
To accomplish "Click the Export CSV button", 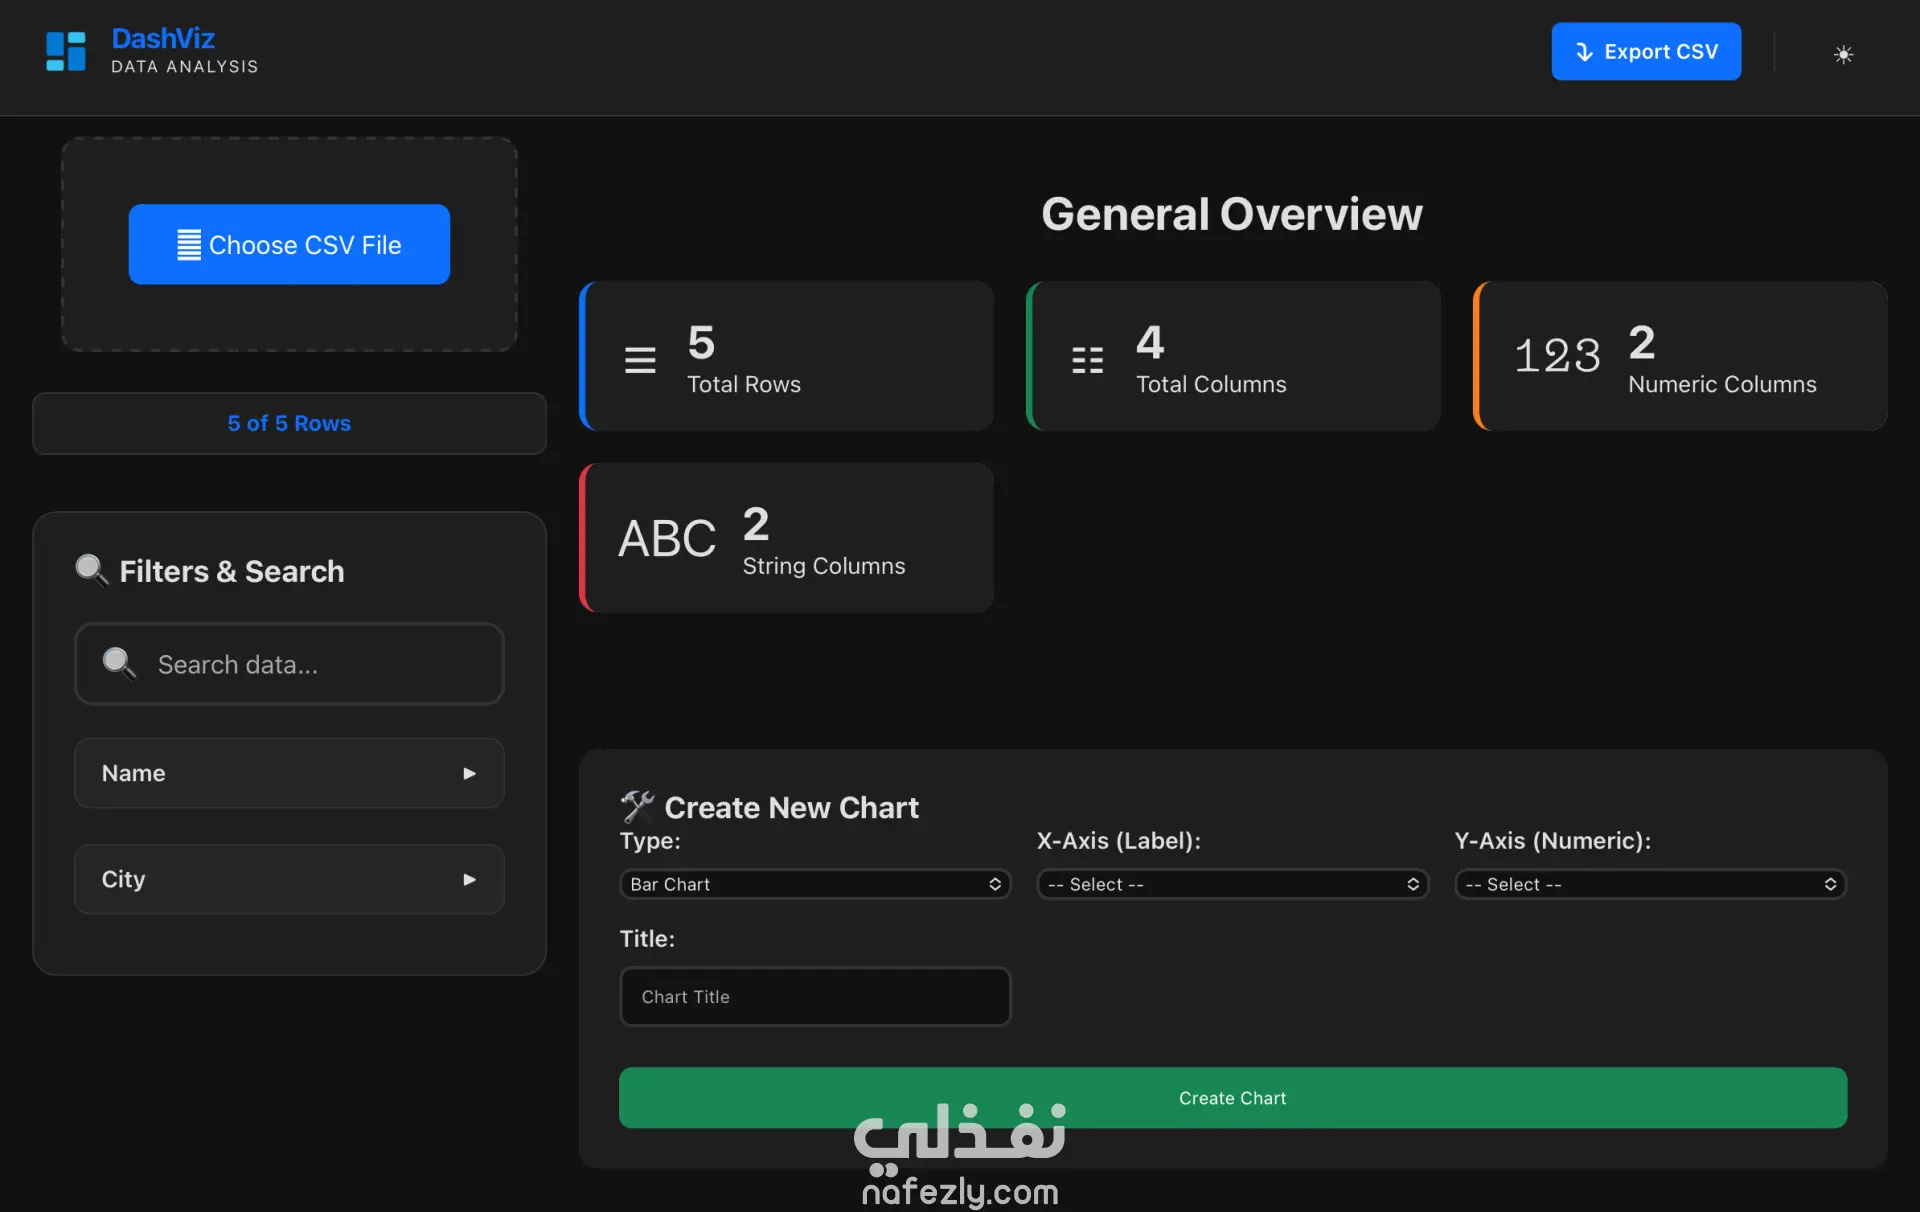I will tap(1645, 51).
